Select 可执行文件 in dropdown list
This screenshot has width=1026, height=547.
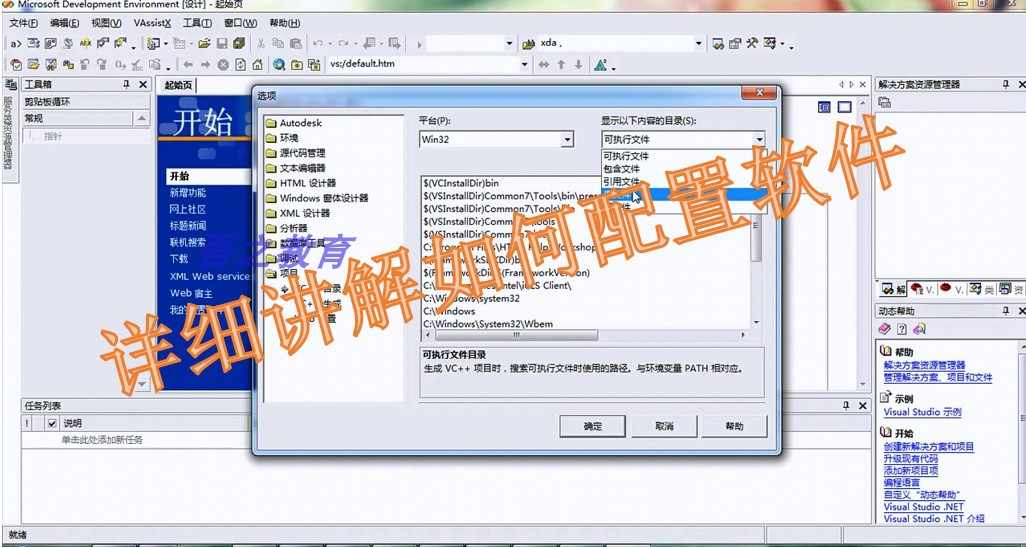click(626, 156)
